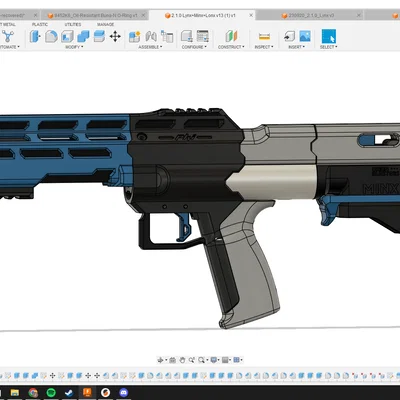400x400 pixels.
Task: Open Discord from the taskbar
Action: [124, 393]
